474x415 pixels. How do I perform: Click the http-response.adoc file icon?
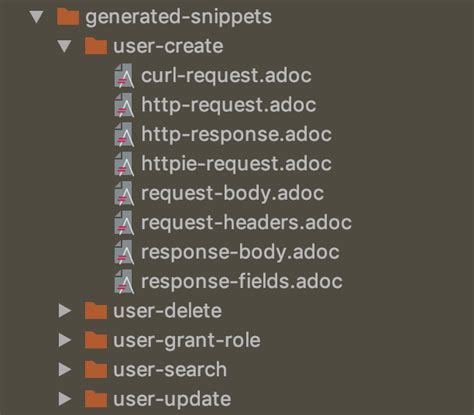point(124,134)
